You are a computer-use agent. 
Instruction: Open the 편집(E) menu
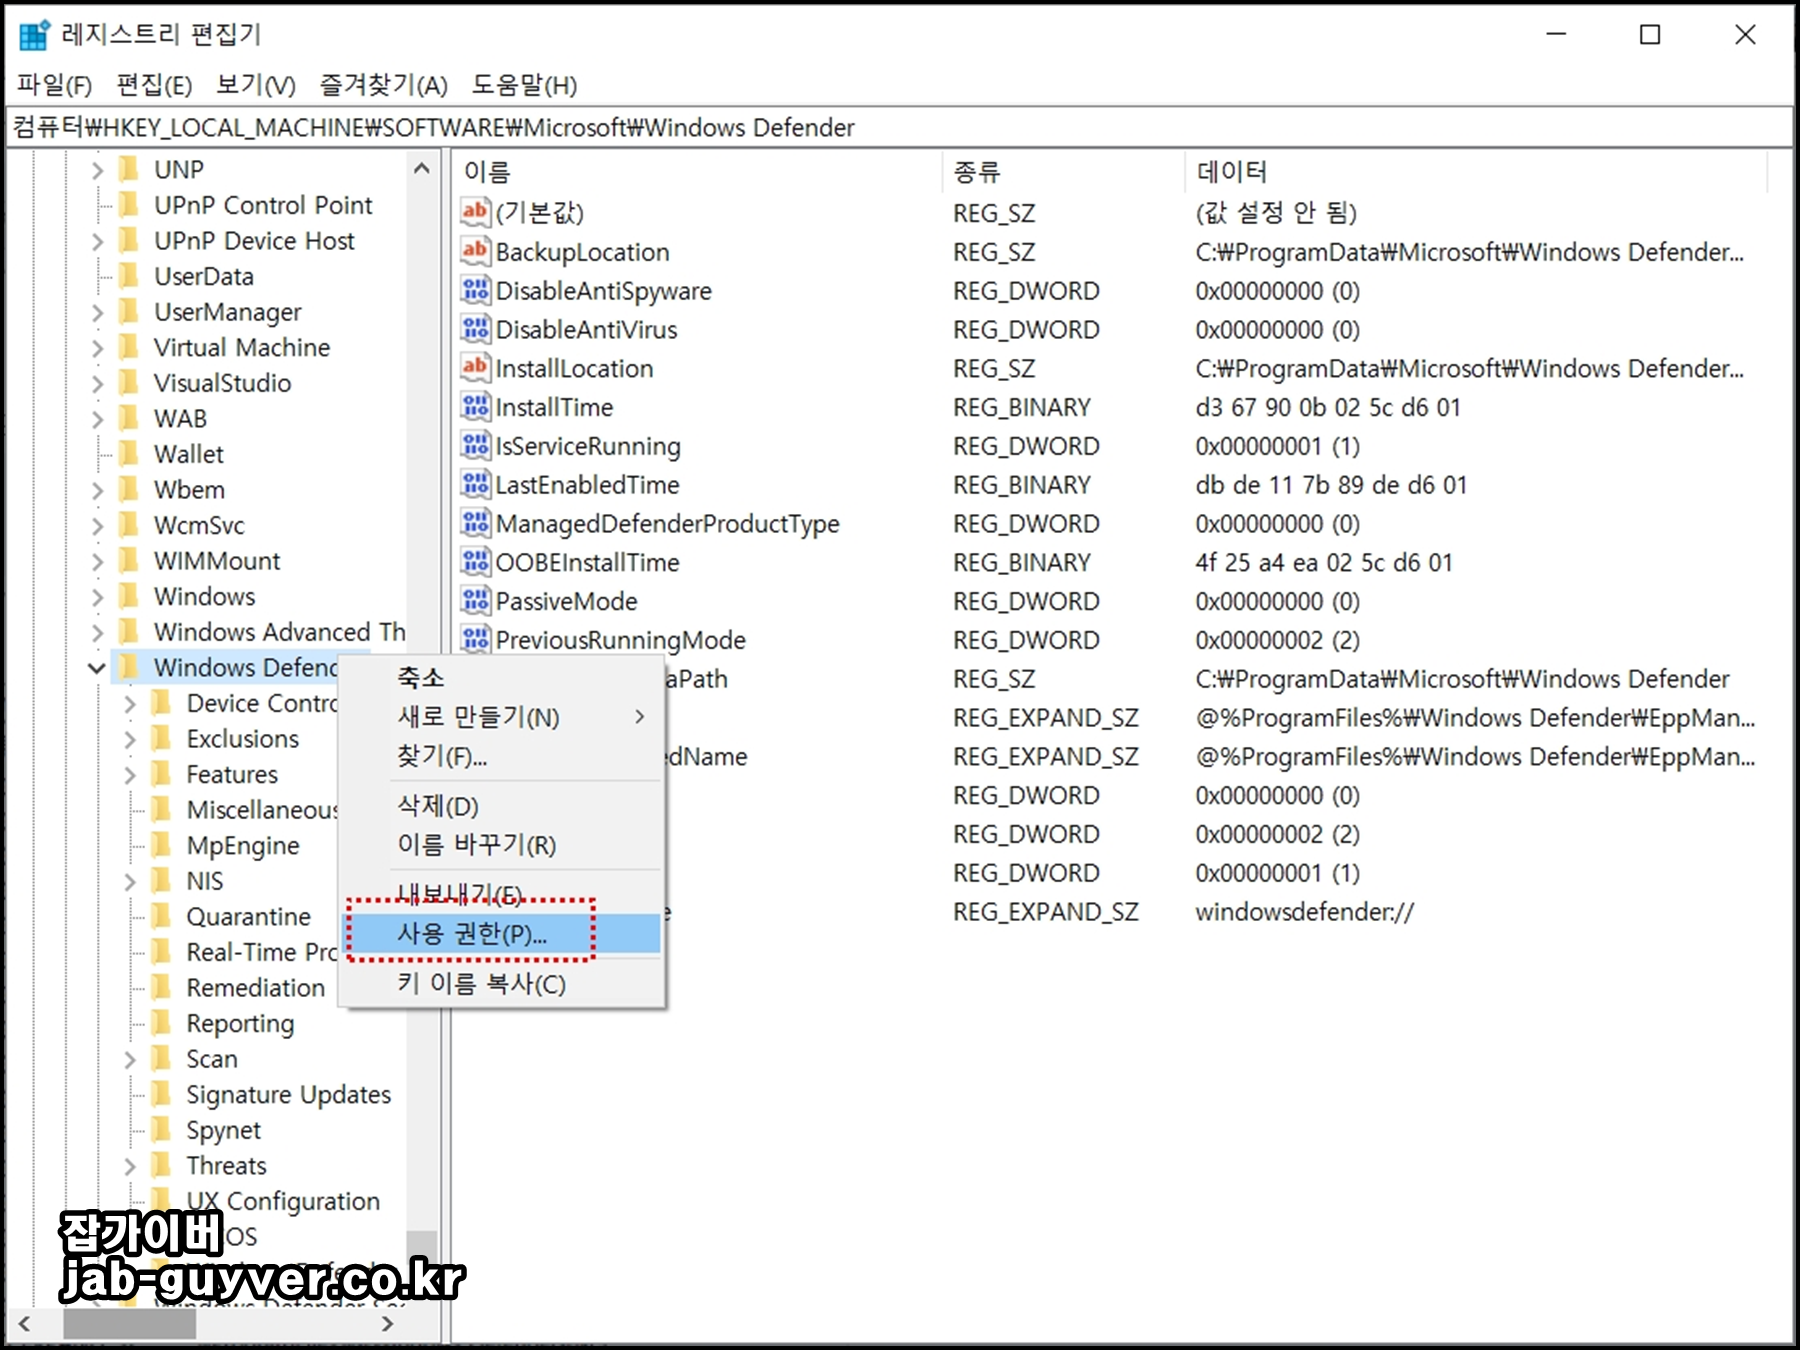(x=154, y=85)
